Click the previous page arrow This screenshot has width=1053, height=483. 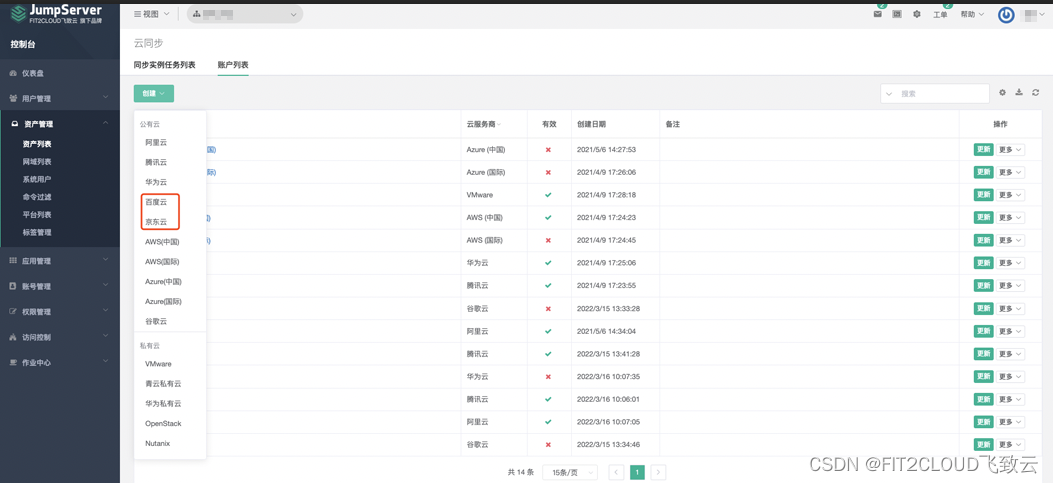click(616, 472)
